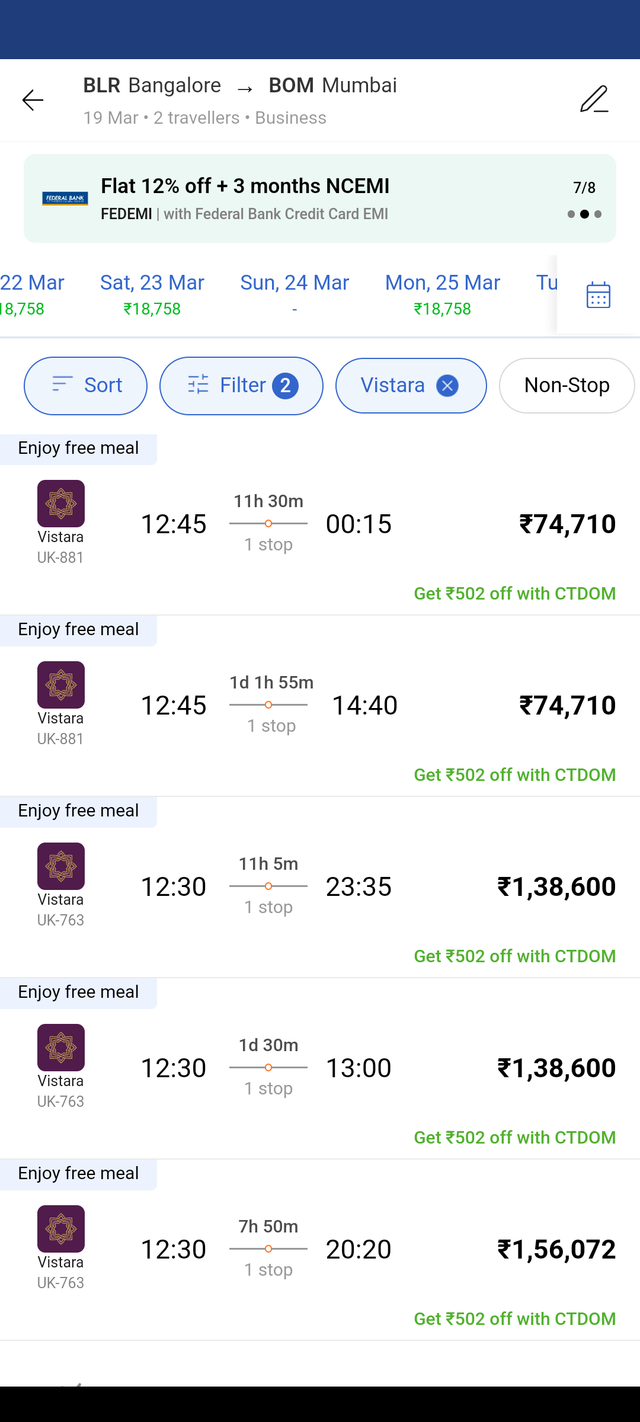Tap the back arrow icon

(x=33, y=100)
